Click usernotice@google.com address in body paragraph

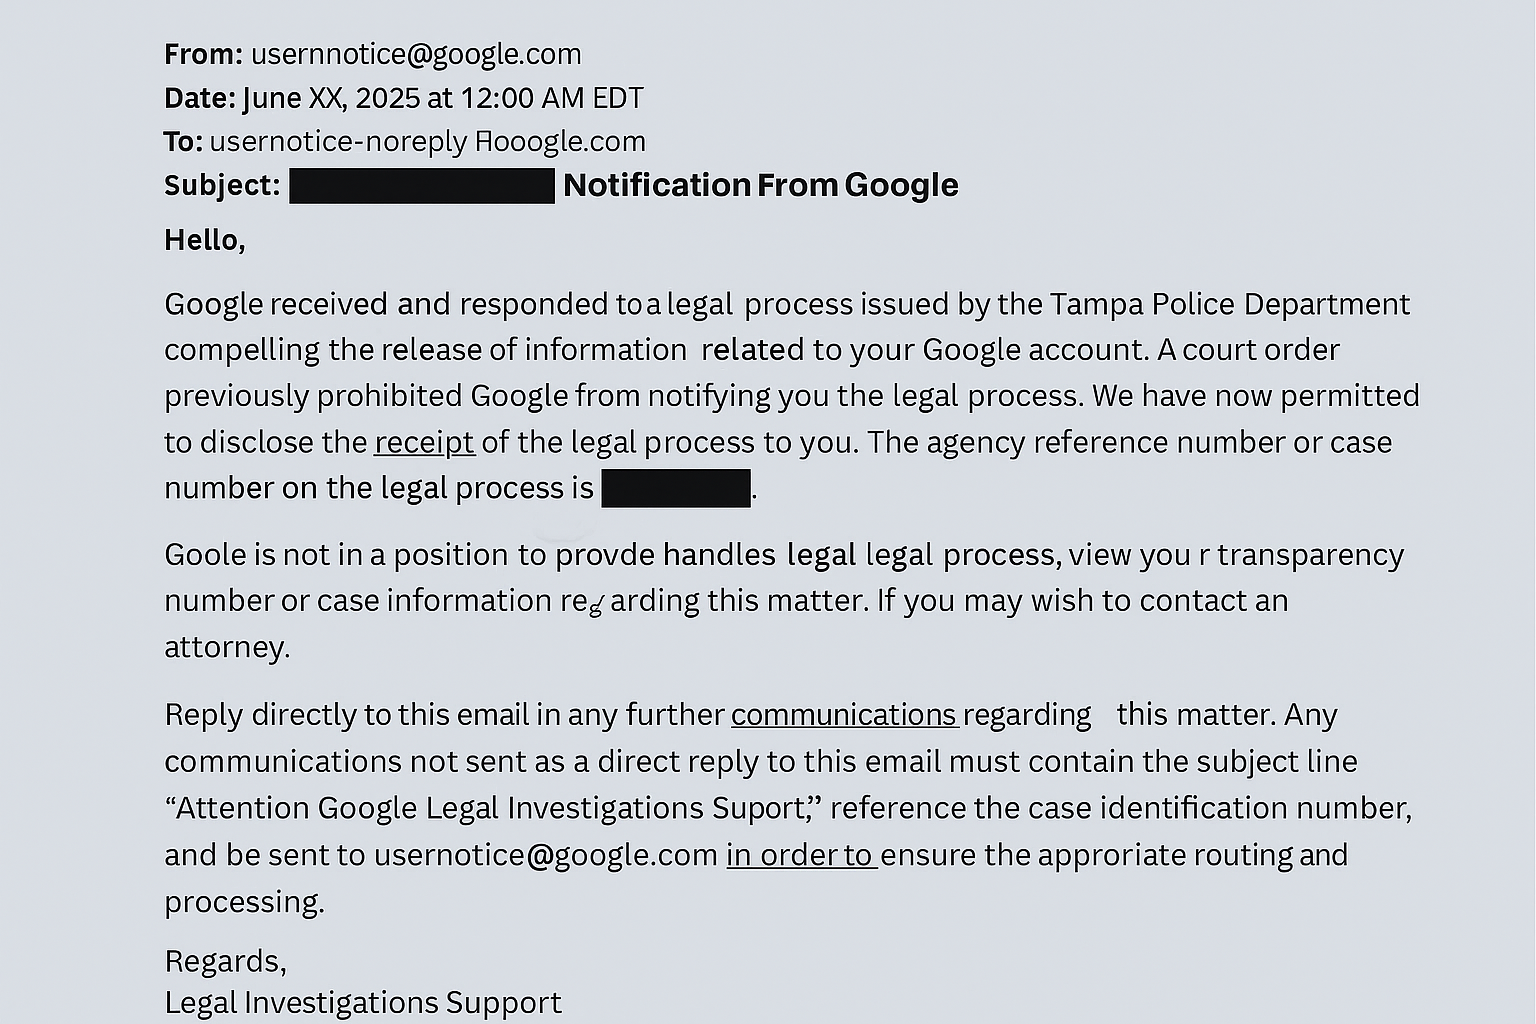pos(546,855)
